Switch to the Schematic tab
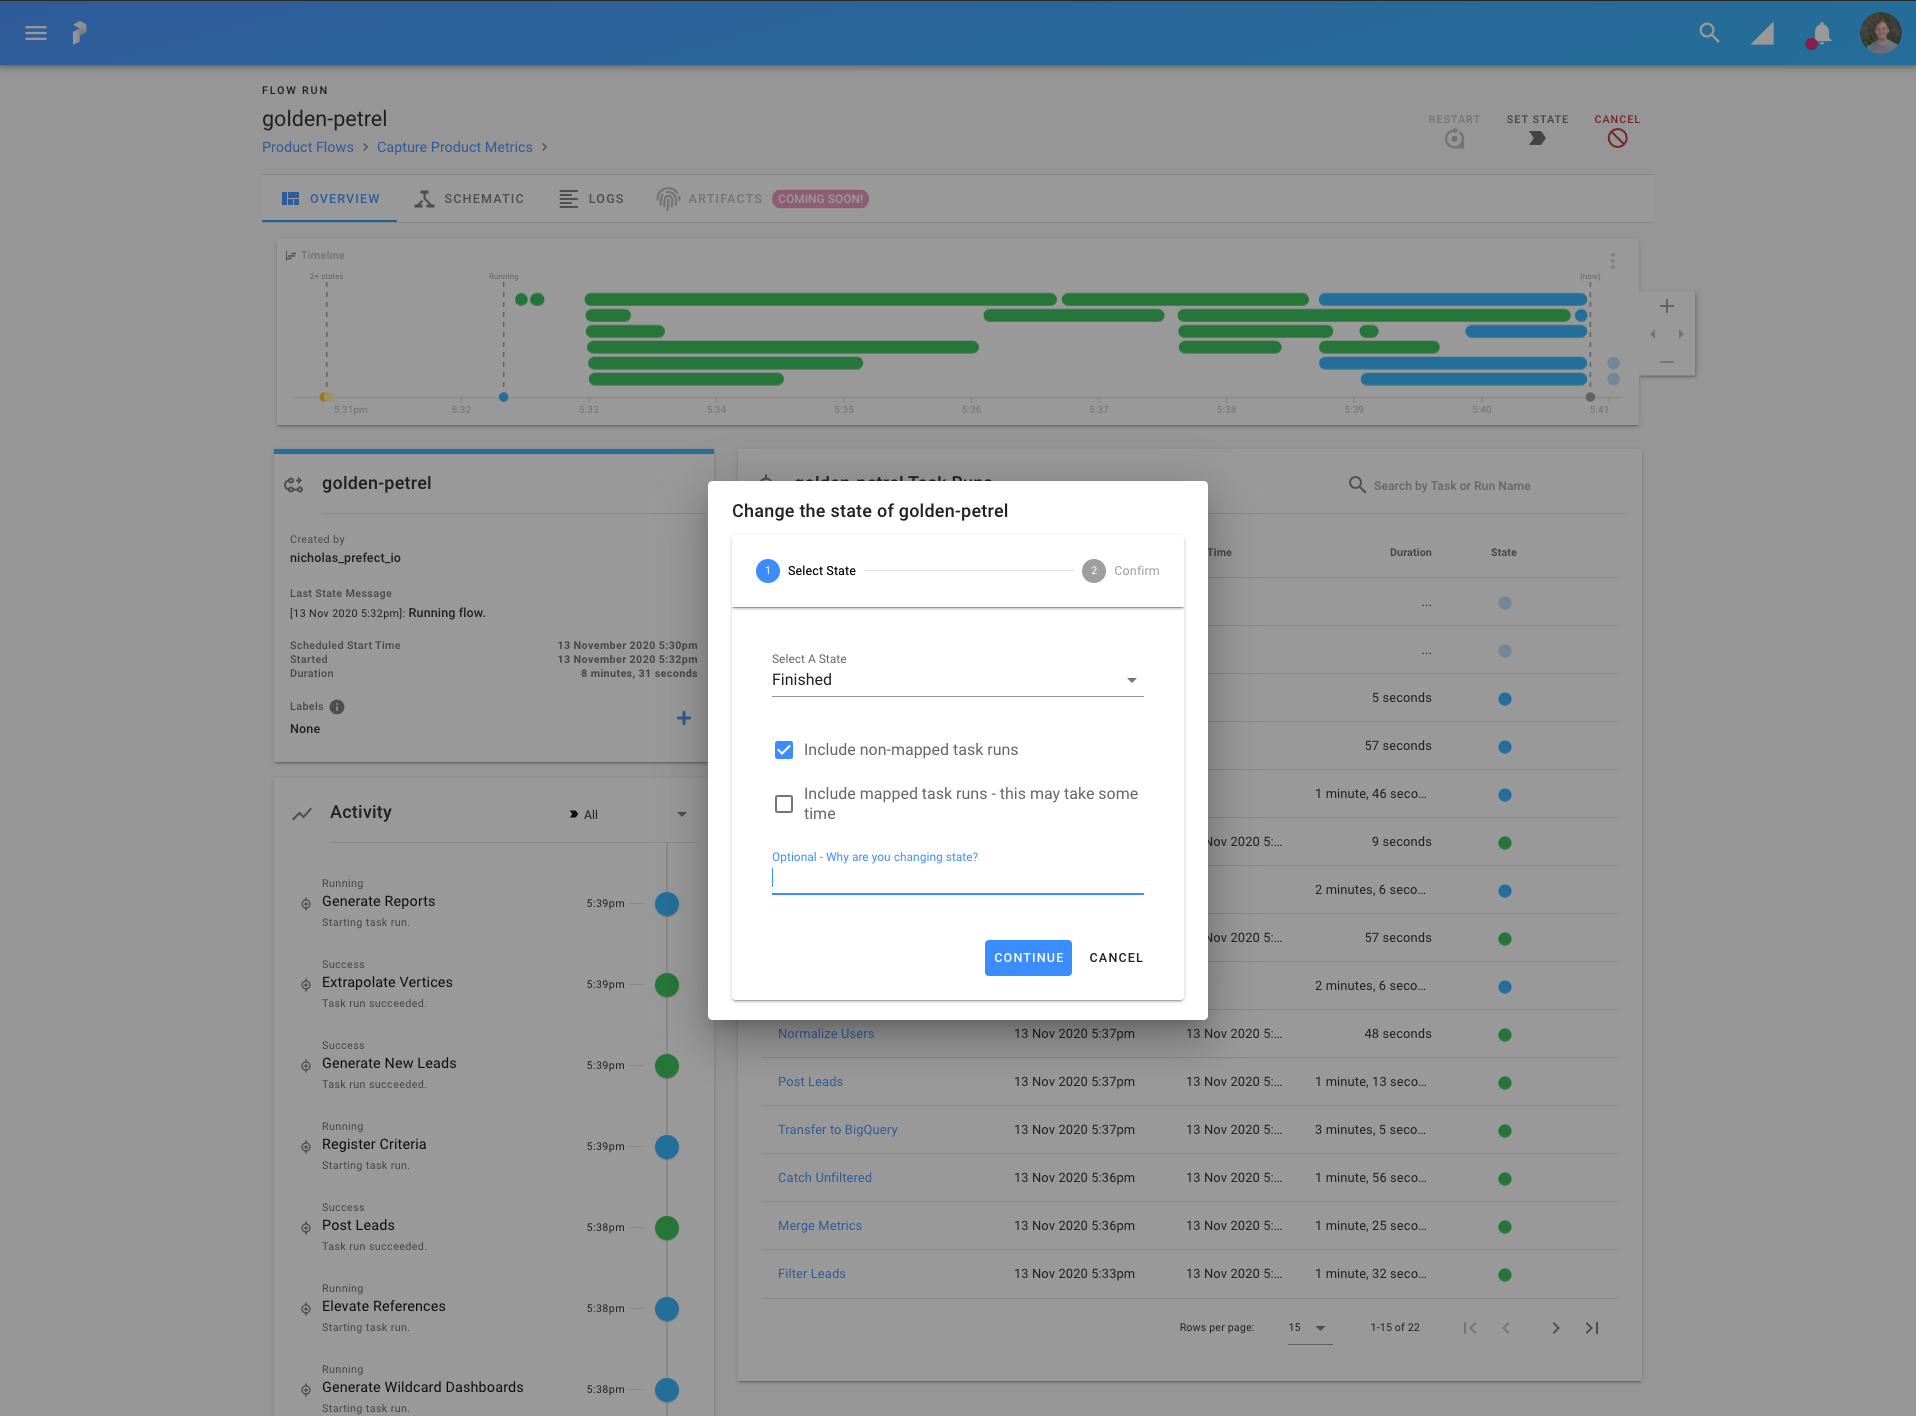The height and width of the screenshot is (1416, 1916). [469, 199]
